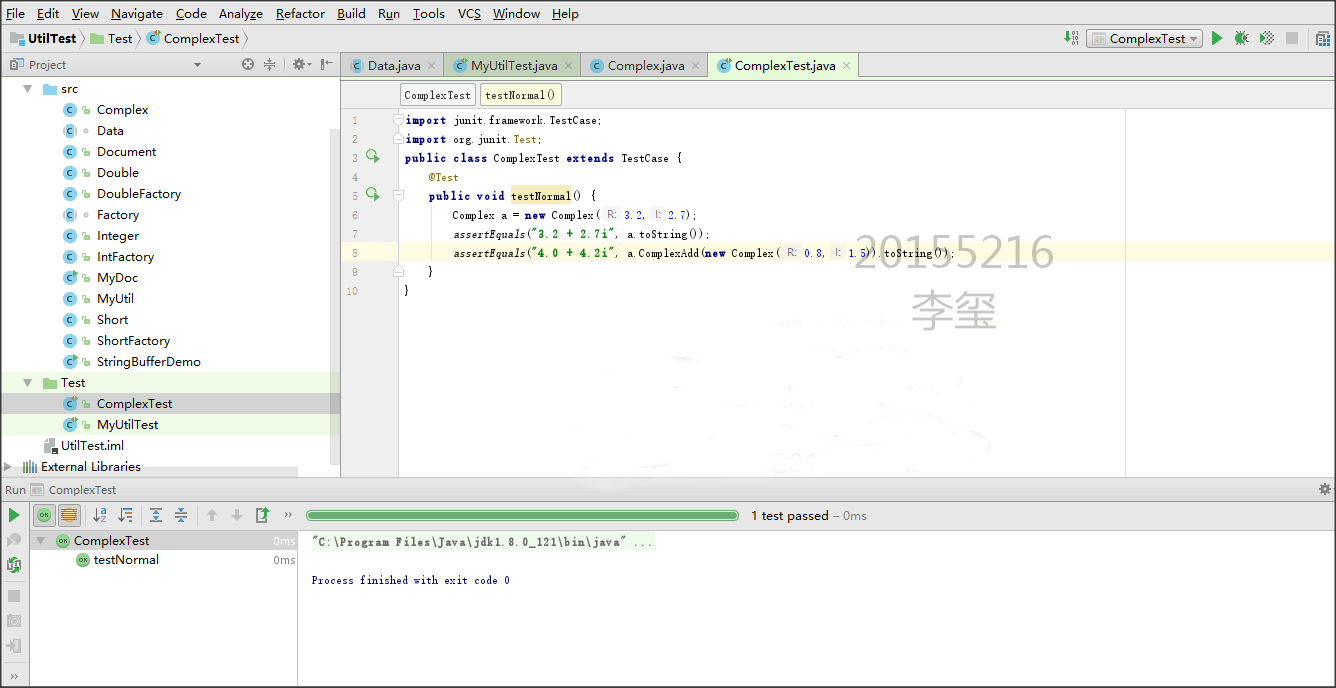The image size is (1336, 688).
Task: Click the Make Project build icon
Action: 1073,38
